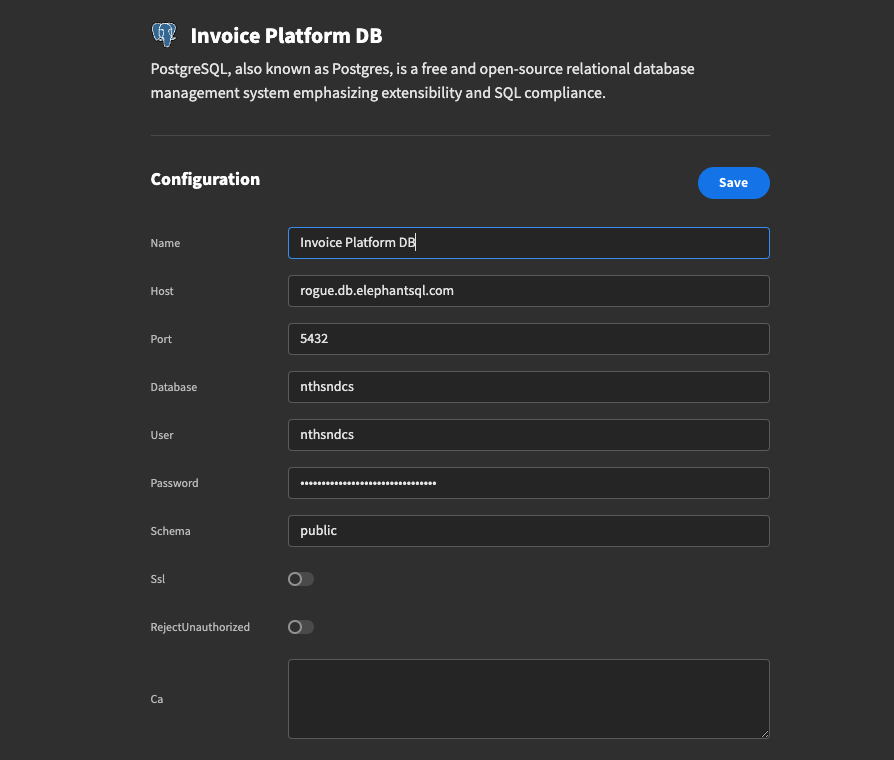Click the Configuration section heading

click(x=205, y=180)
